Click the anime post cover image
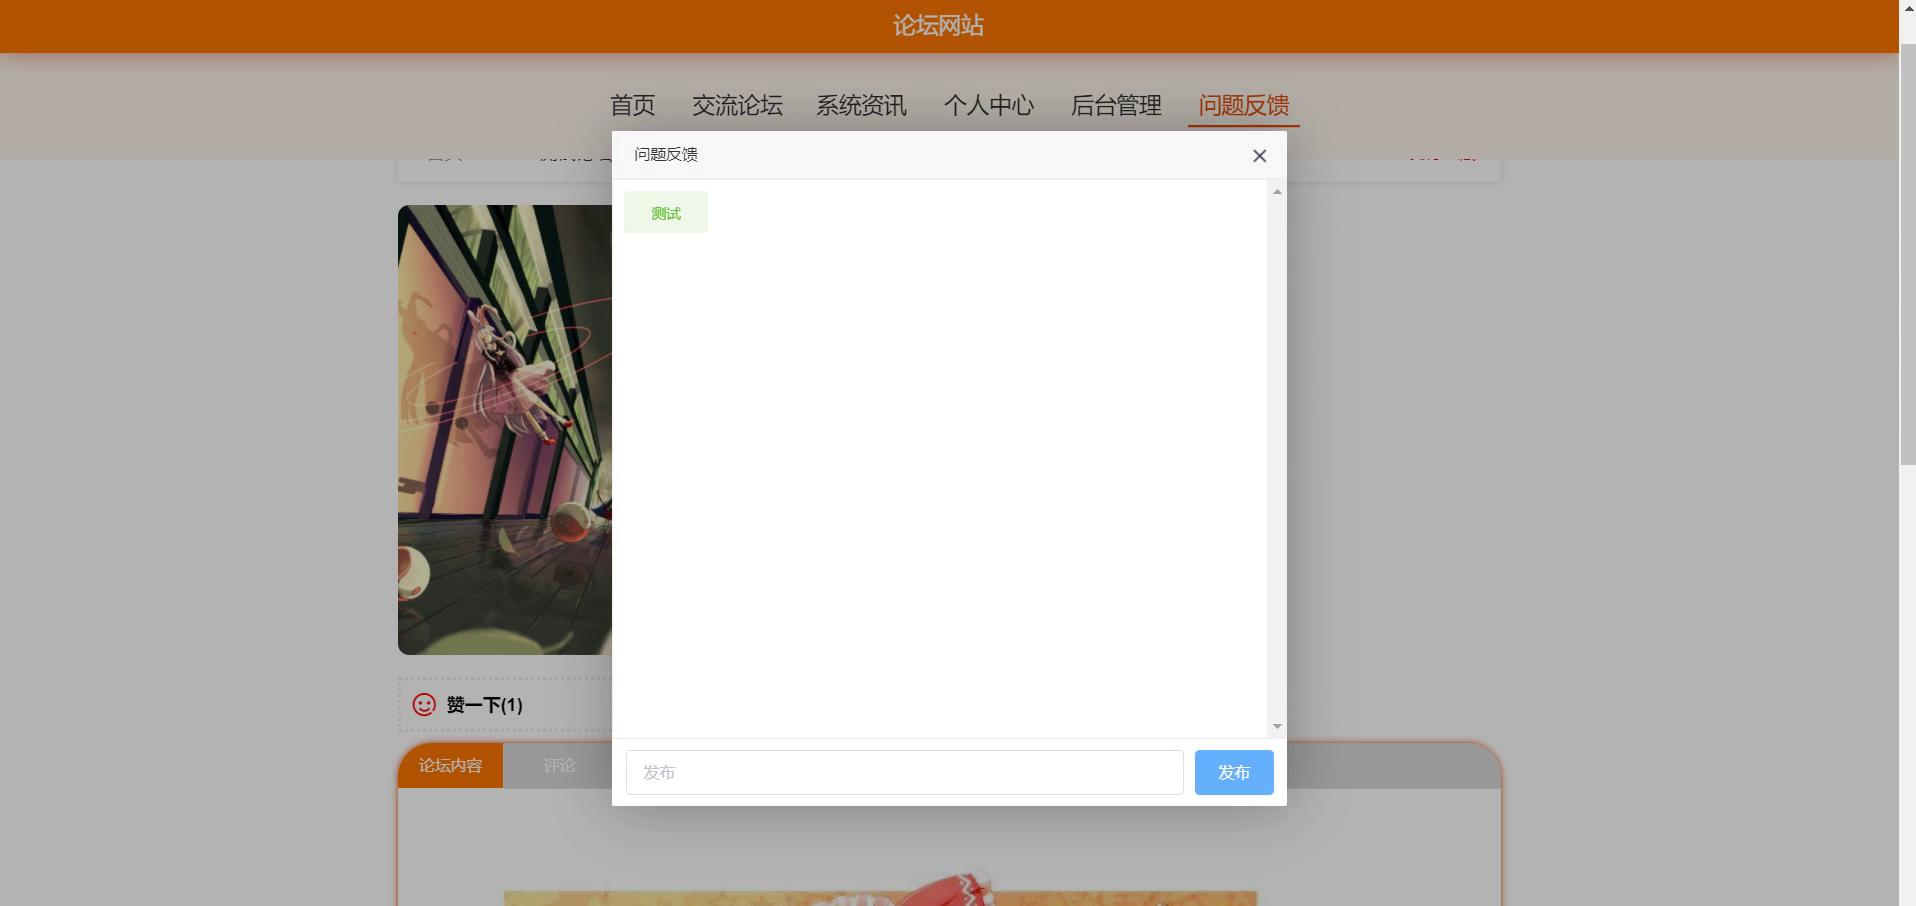This screenshot has height=906, width=1916. tap(504, 430)
